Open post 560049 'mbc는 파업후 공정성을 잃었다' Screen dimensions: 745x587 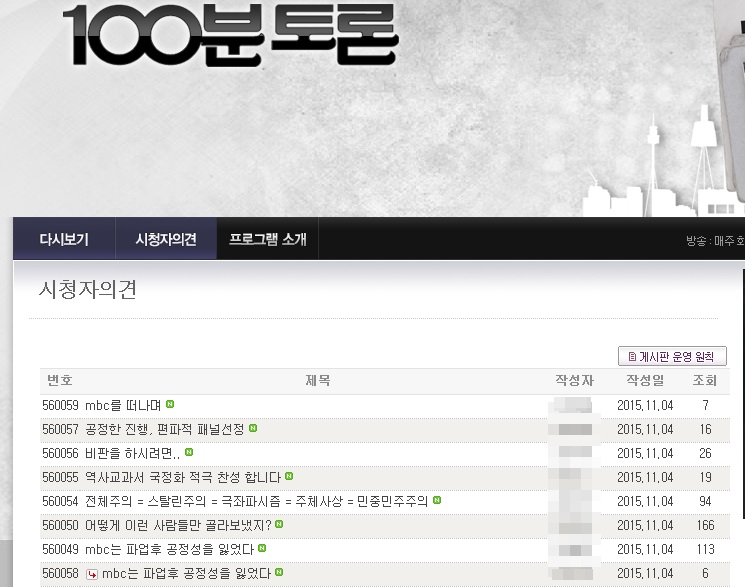[x=170, y=549]
